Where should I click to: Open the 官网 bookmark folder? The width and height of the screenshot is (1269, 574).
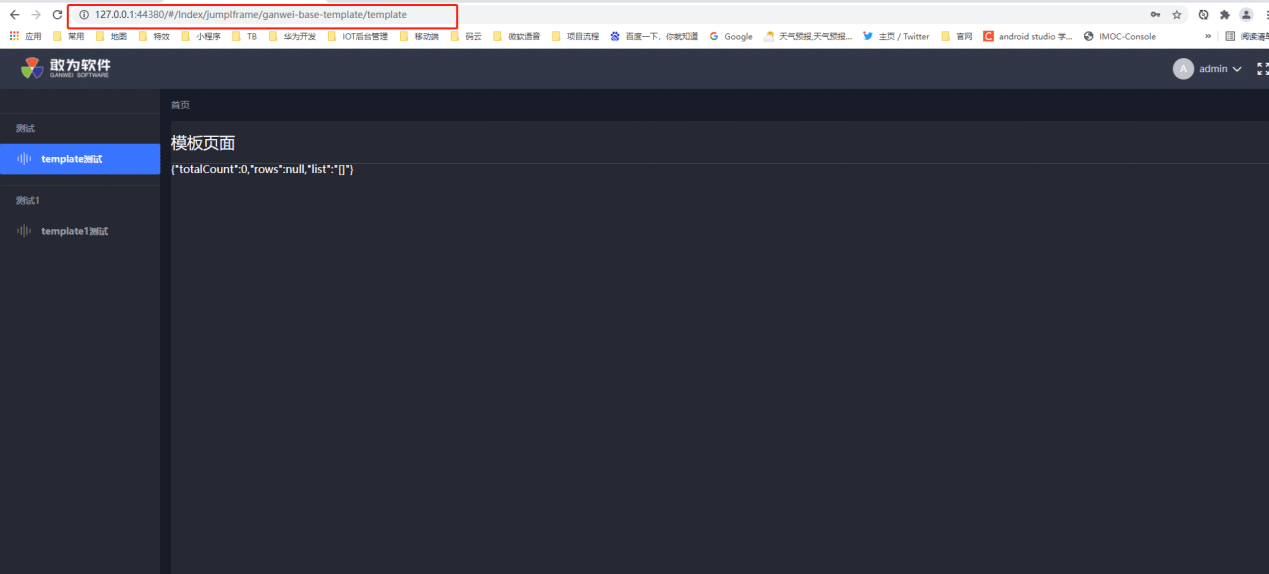tap(956, 36)
